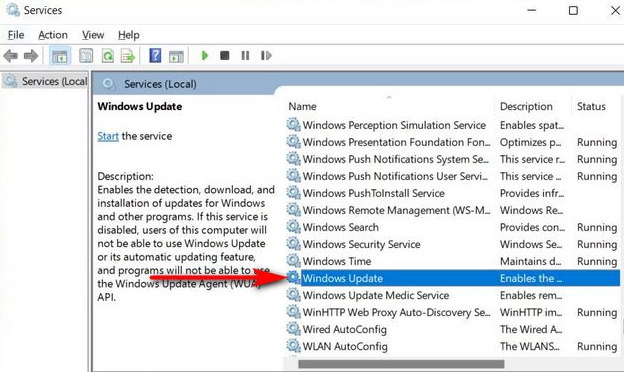
Task: Click the horizontal scrollbar thumb
Action: click(401, 364)
